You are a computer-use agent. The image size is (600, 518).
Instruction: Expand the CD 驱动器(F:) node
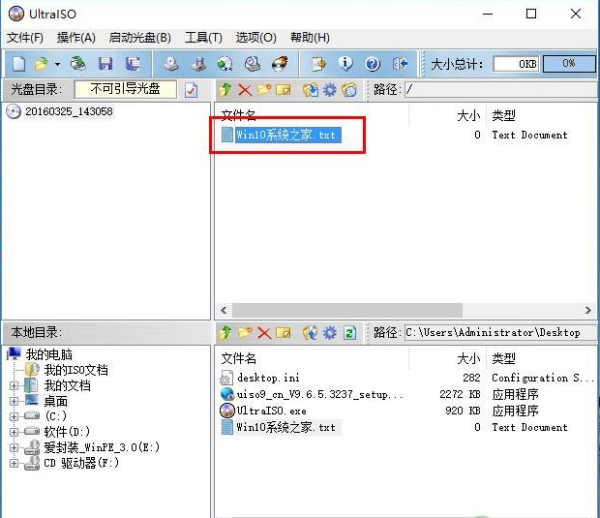coord(14,463)
